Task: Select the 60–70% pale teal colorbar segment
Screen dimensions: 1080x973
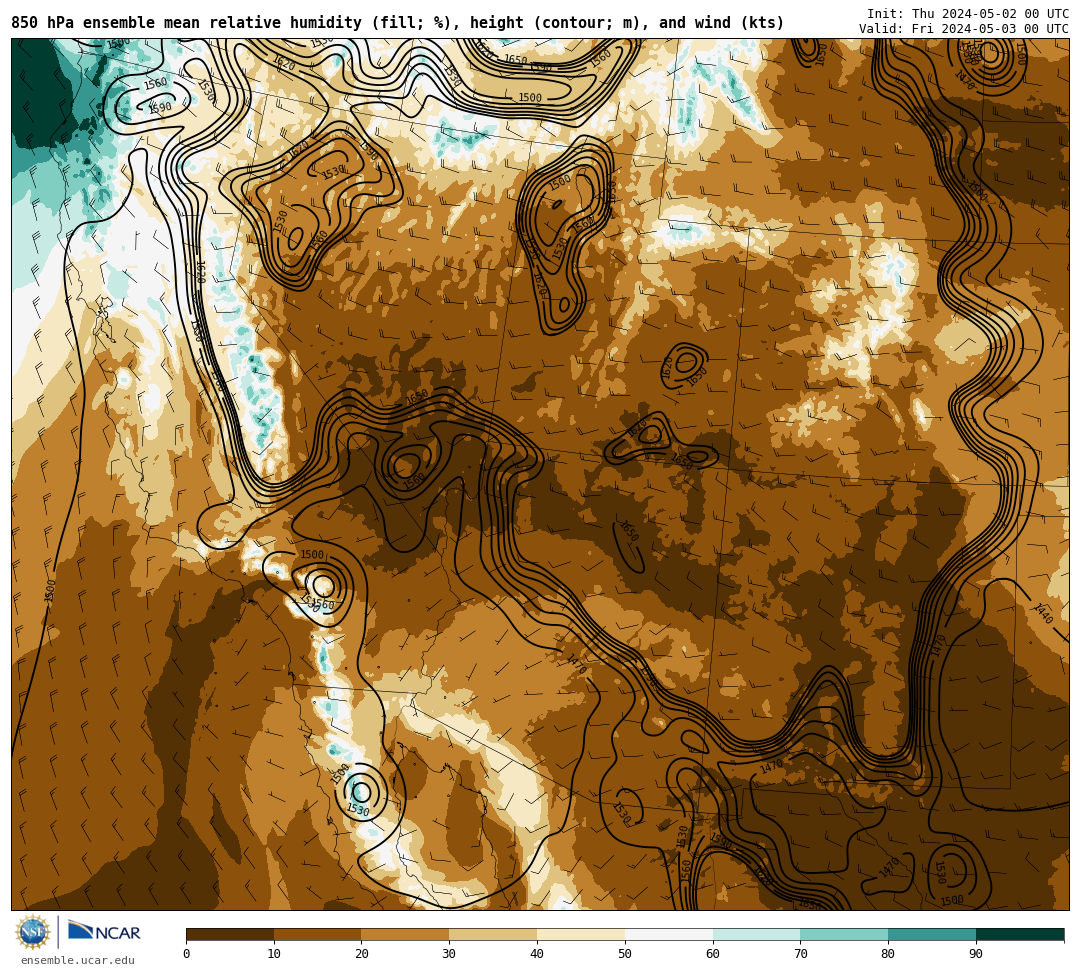Action: point(756,934)
